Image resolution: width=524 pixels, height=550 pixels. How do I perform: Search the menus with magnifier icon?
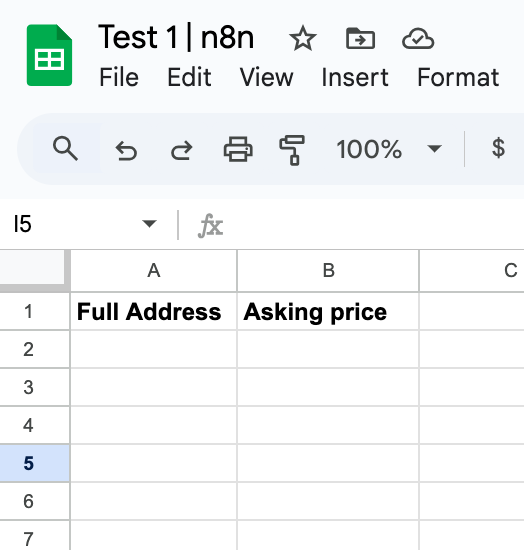65,149
